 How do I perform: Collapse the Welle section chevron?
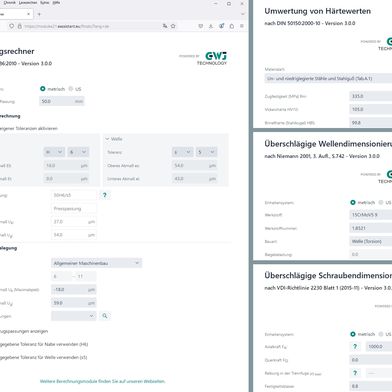(107, 139)
